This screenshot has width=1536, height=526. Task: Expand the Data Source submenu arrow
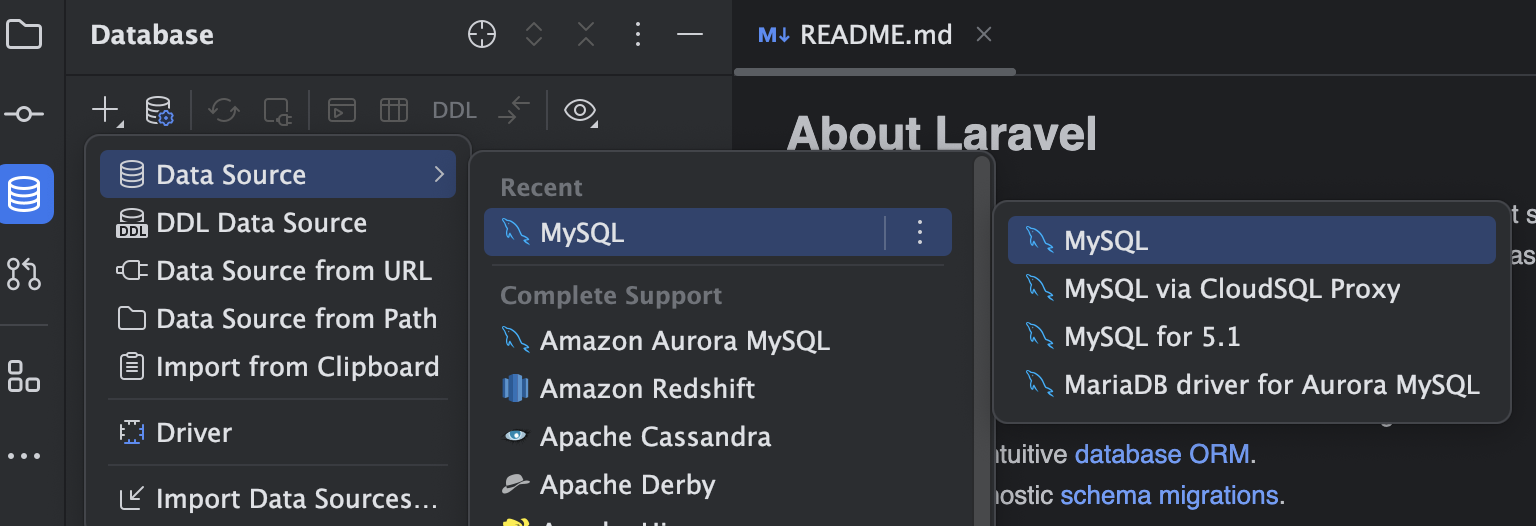pyautogui.click(x=439, y=175)
